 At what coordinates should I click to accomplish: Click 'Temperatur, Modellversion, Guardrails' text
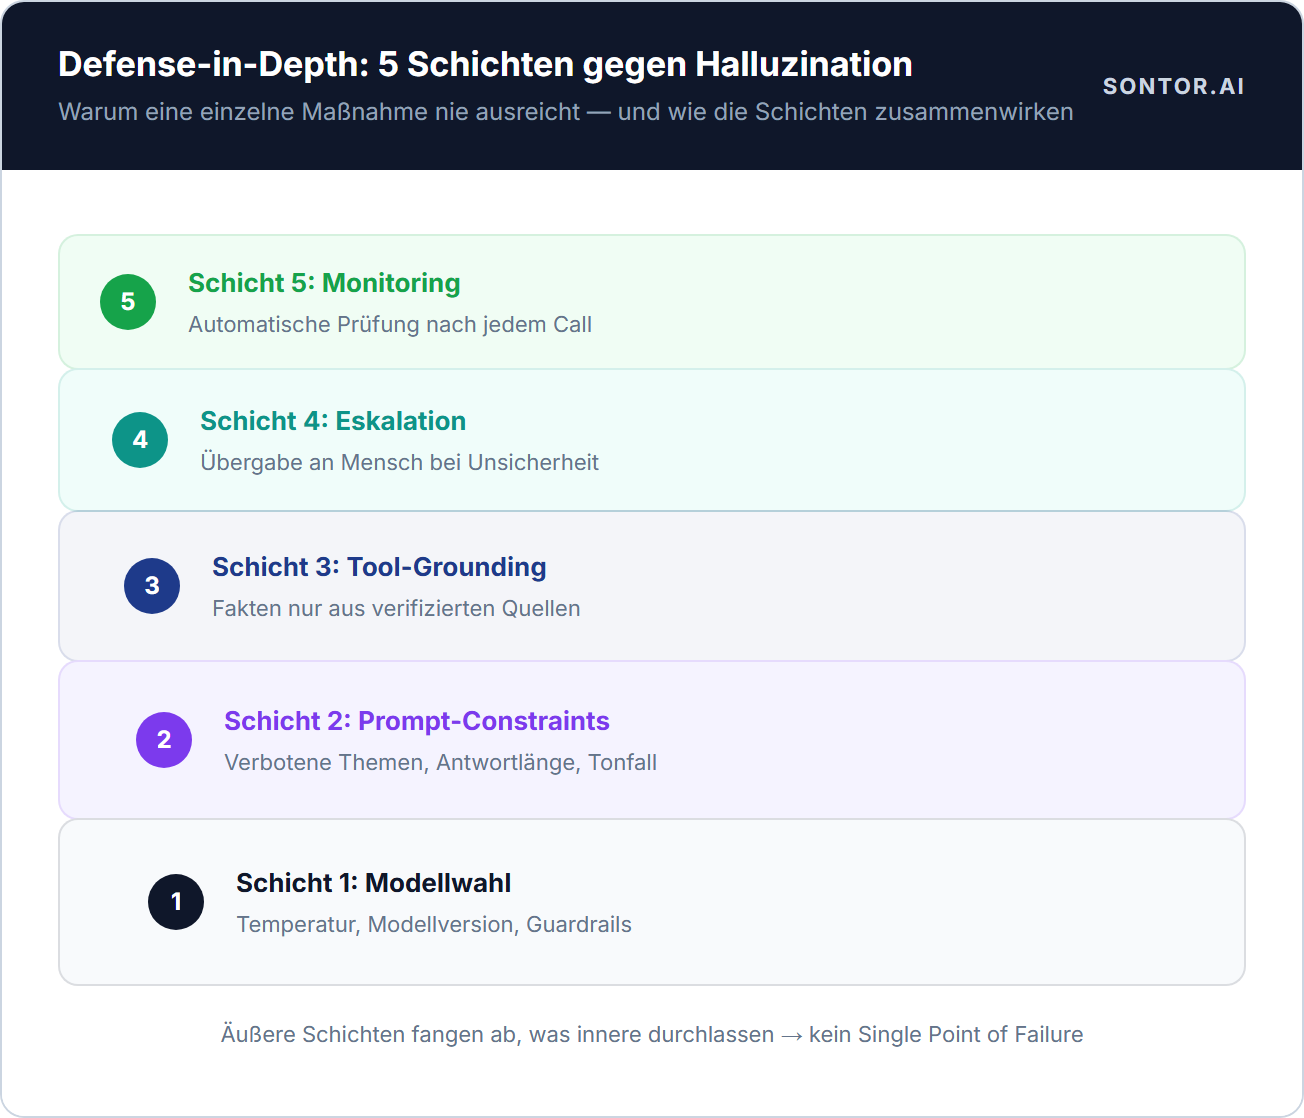[x=434, y=925]
